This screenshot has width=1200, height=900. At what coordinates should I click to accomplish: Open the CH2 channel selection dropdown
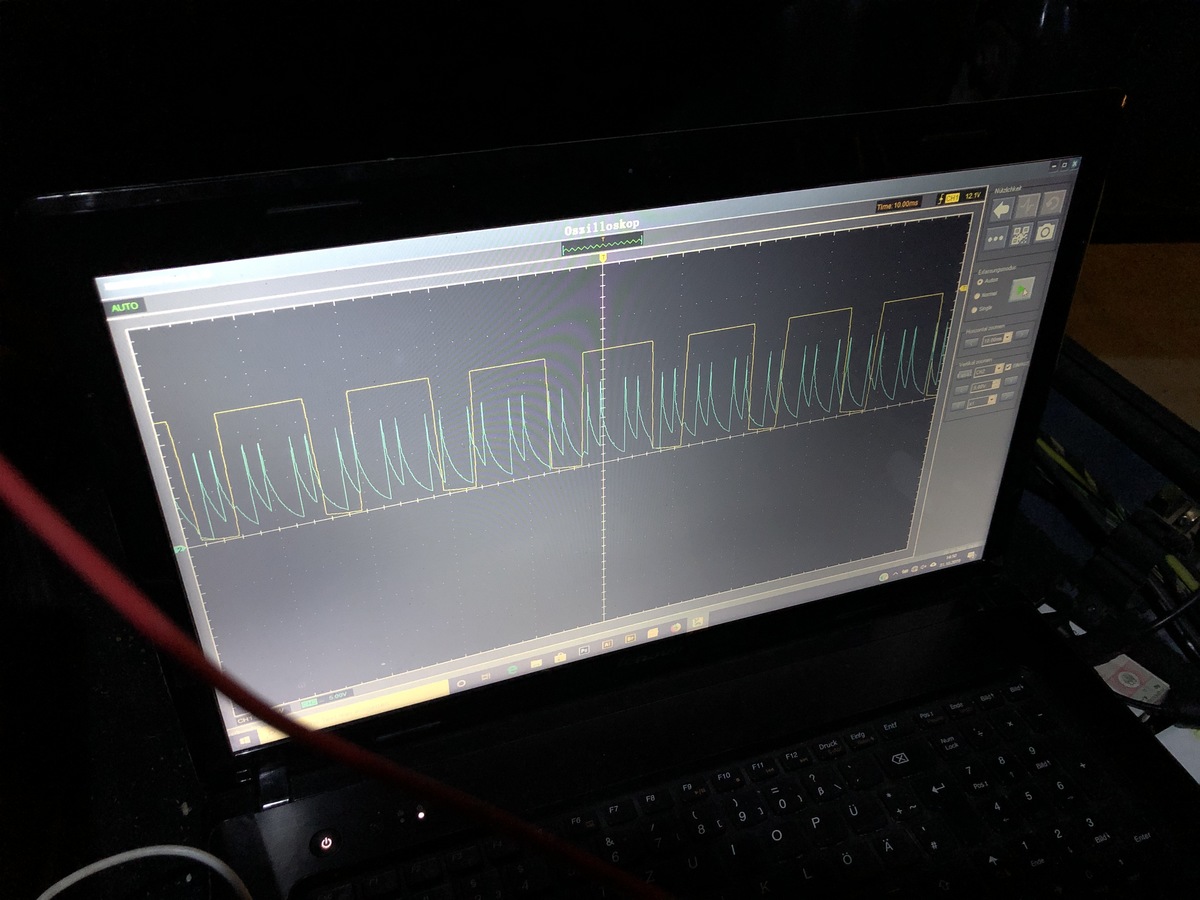[x=988, y=370]
